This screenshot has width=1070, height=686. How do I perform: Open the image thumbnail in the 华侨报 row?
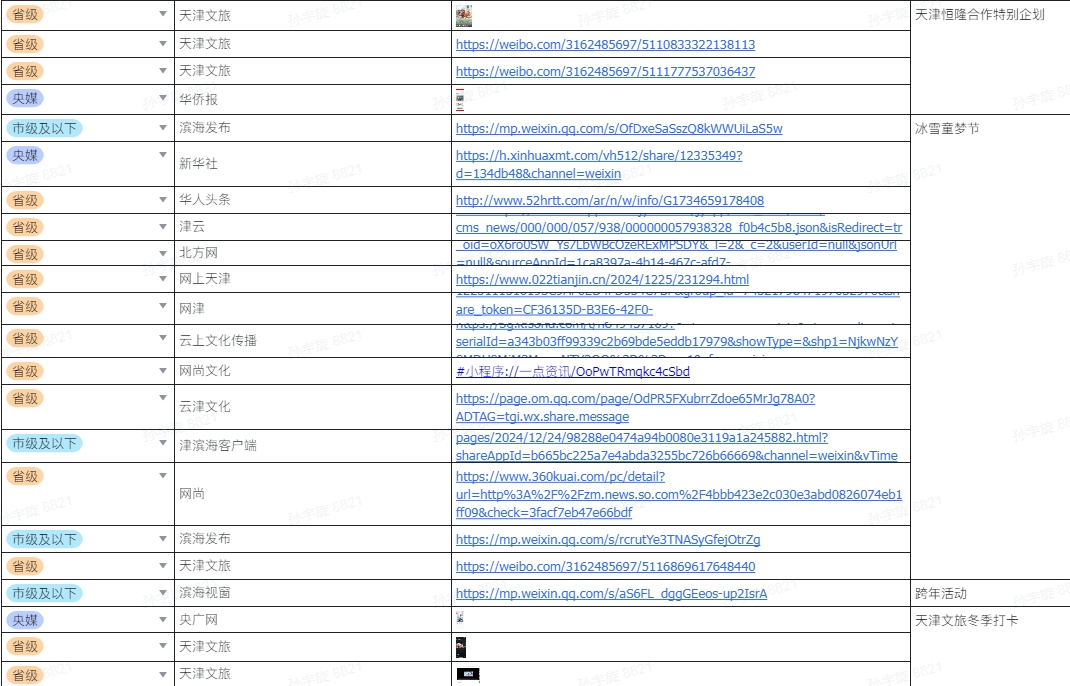(460, 100)
